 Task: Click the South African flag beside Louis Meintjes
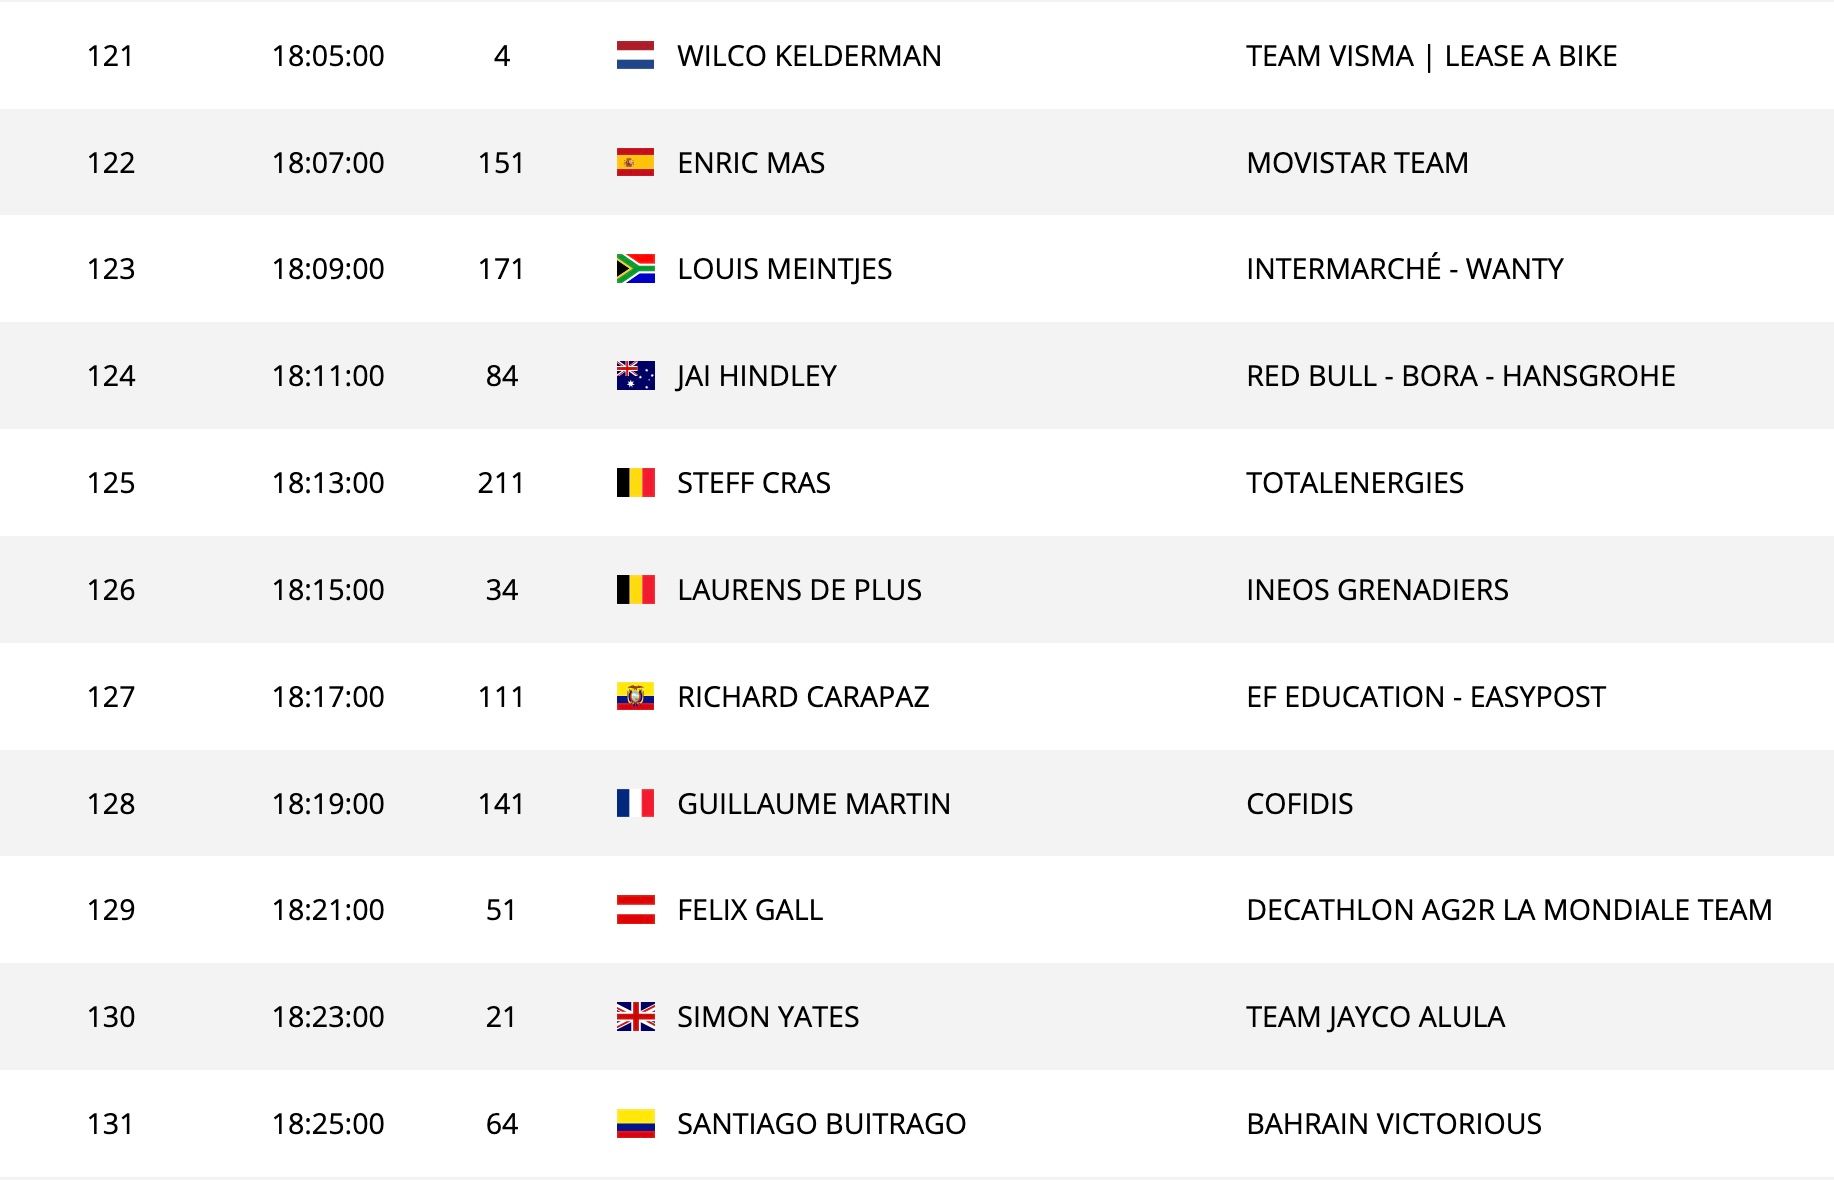[x=635, y=269]
